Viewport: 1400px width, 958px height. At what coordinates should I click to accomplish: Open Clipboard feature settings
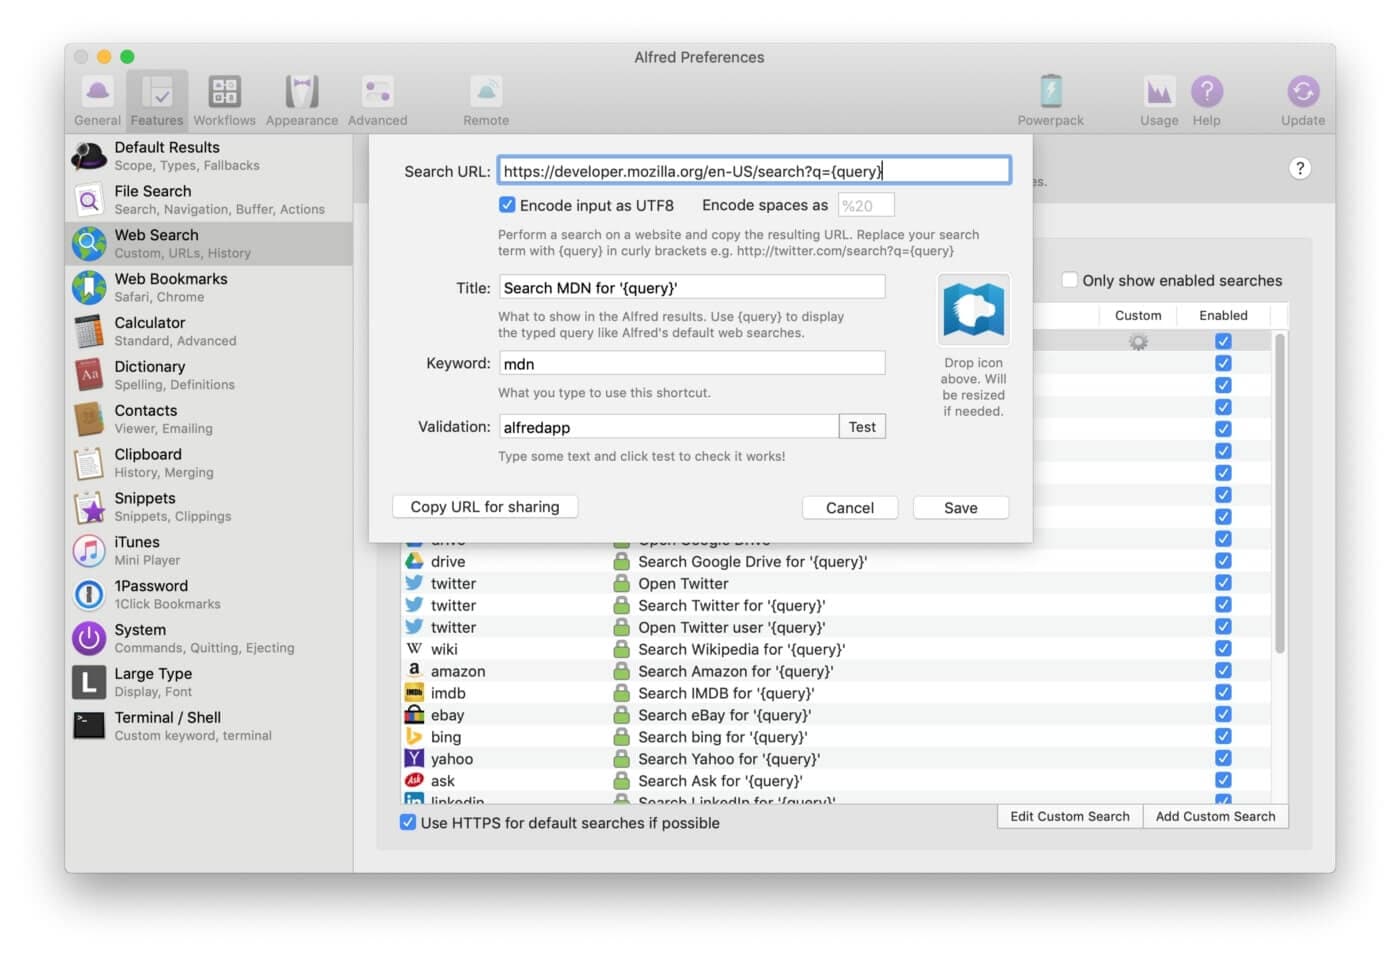tap(209, 464)
